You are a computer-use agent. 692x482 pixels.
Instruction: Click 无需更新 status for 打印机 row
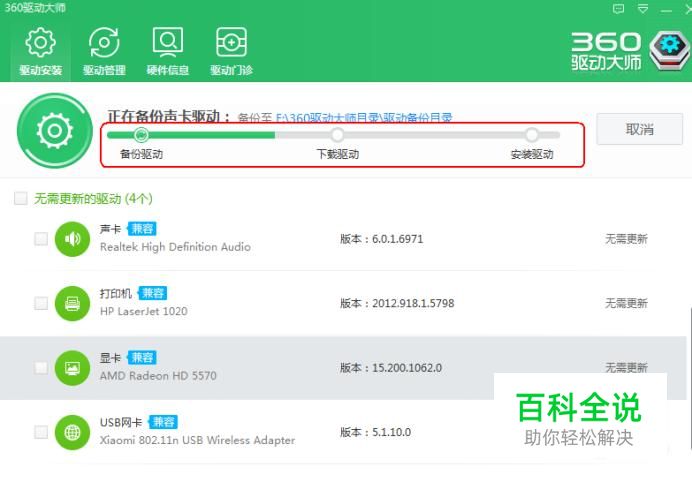[x=626, y=303]
